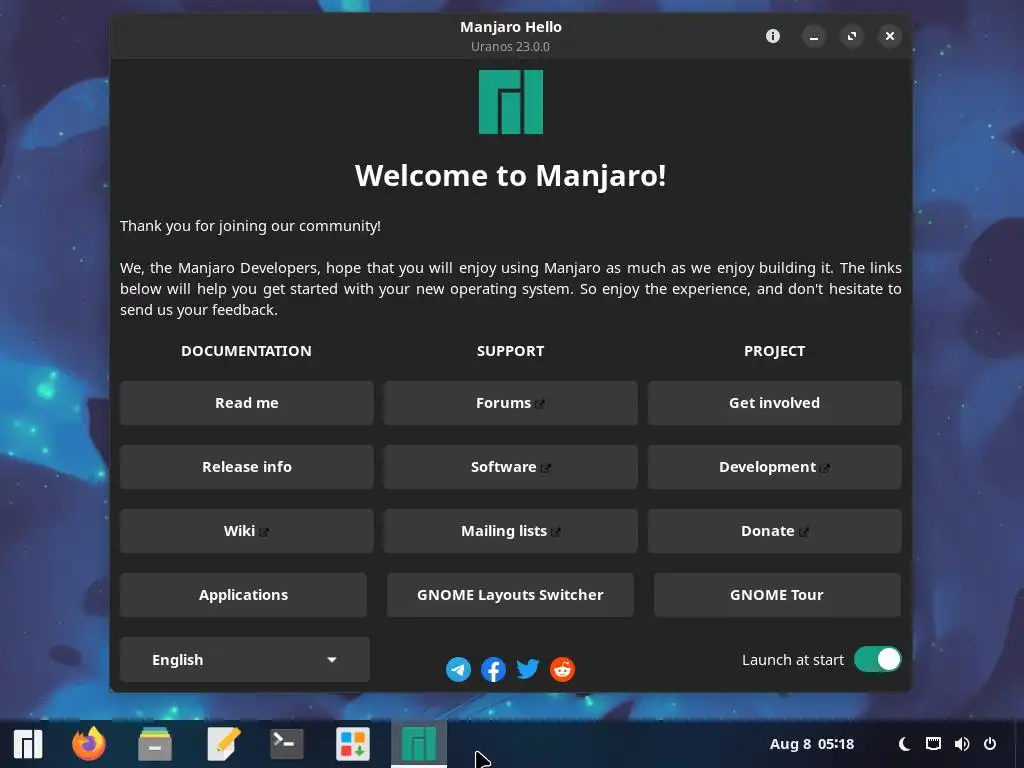This screenshot has width=1024, height=768.
Task: Click the DOCUMENTATION column heading
Action: click(246, 351)
